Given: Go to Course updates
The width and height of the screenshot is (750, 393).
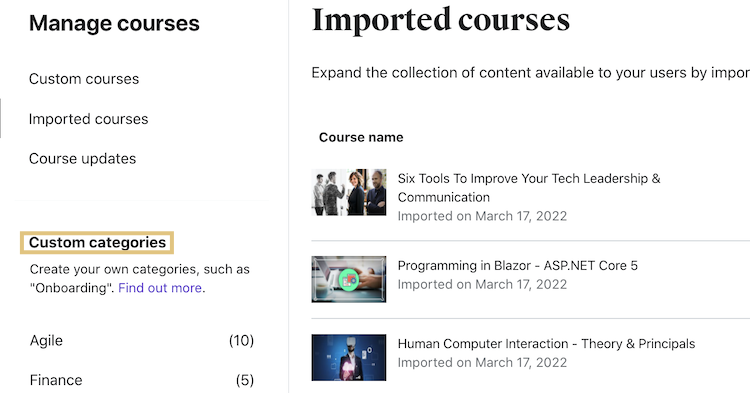Looking at the screenshot, I should click(82, 159).
